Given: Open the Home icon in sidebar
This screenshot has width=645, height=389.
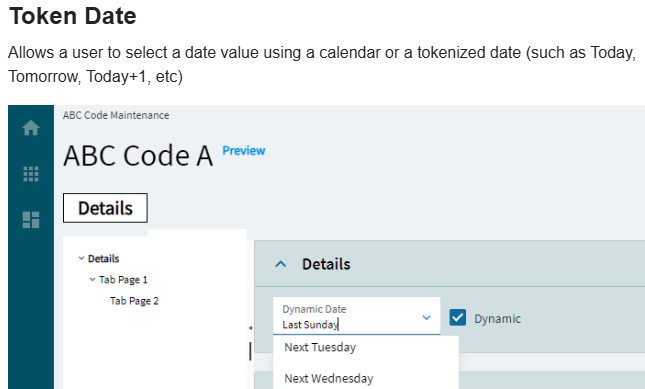Looking at the screenshot, I should (31, 128).
